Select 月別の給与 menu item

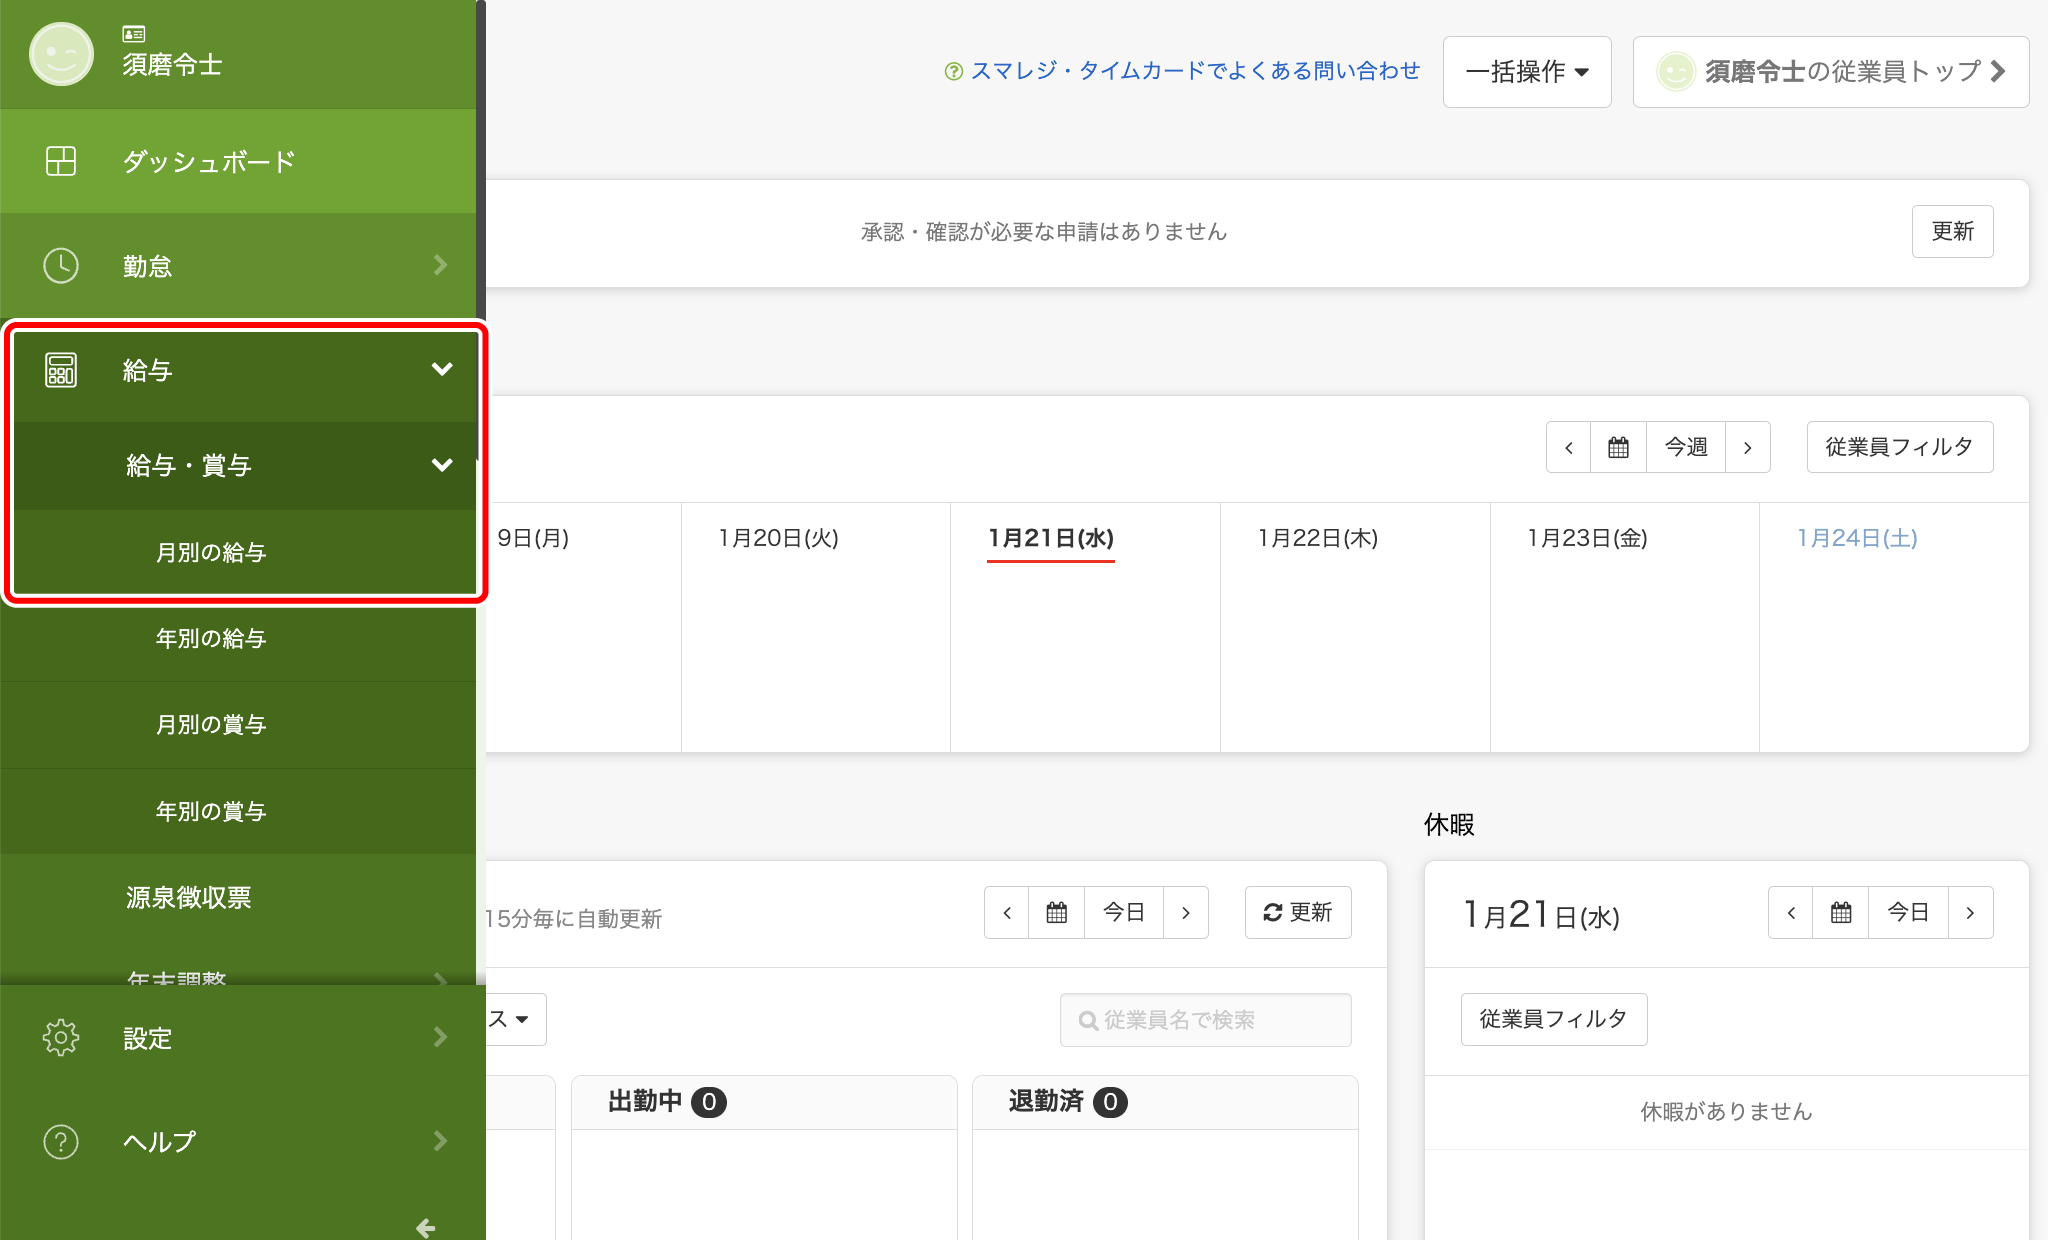tap(211, 552)
